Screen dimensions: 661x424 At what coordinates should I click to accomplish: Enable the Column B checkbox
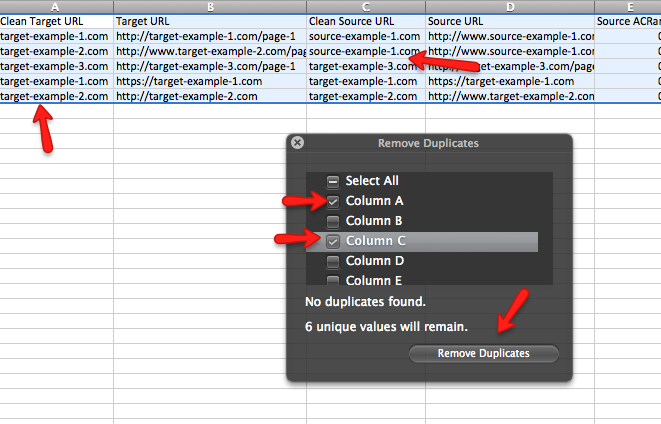(x=333, y=221)
